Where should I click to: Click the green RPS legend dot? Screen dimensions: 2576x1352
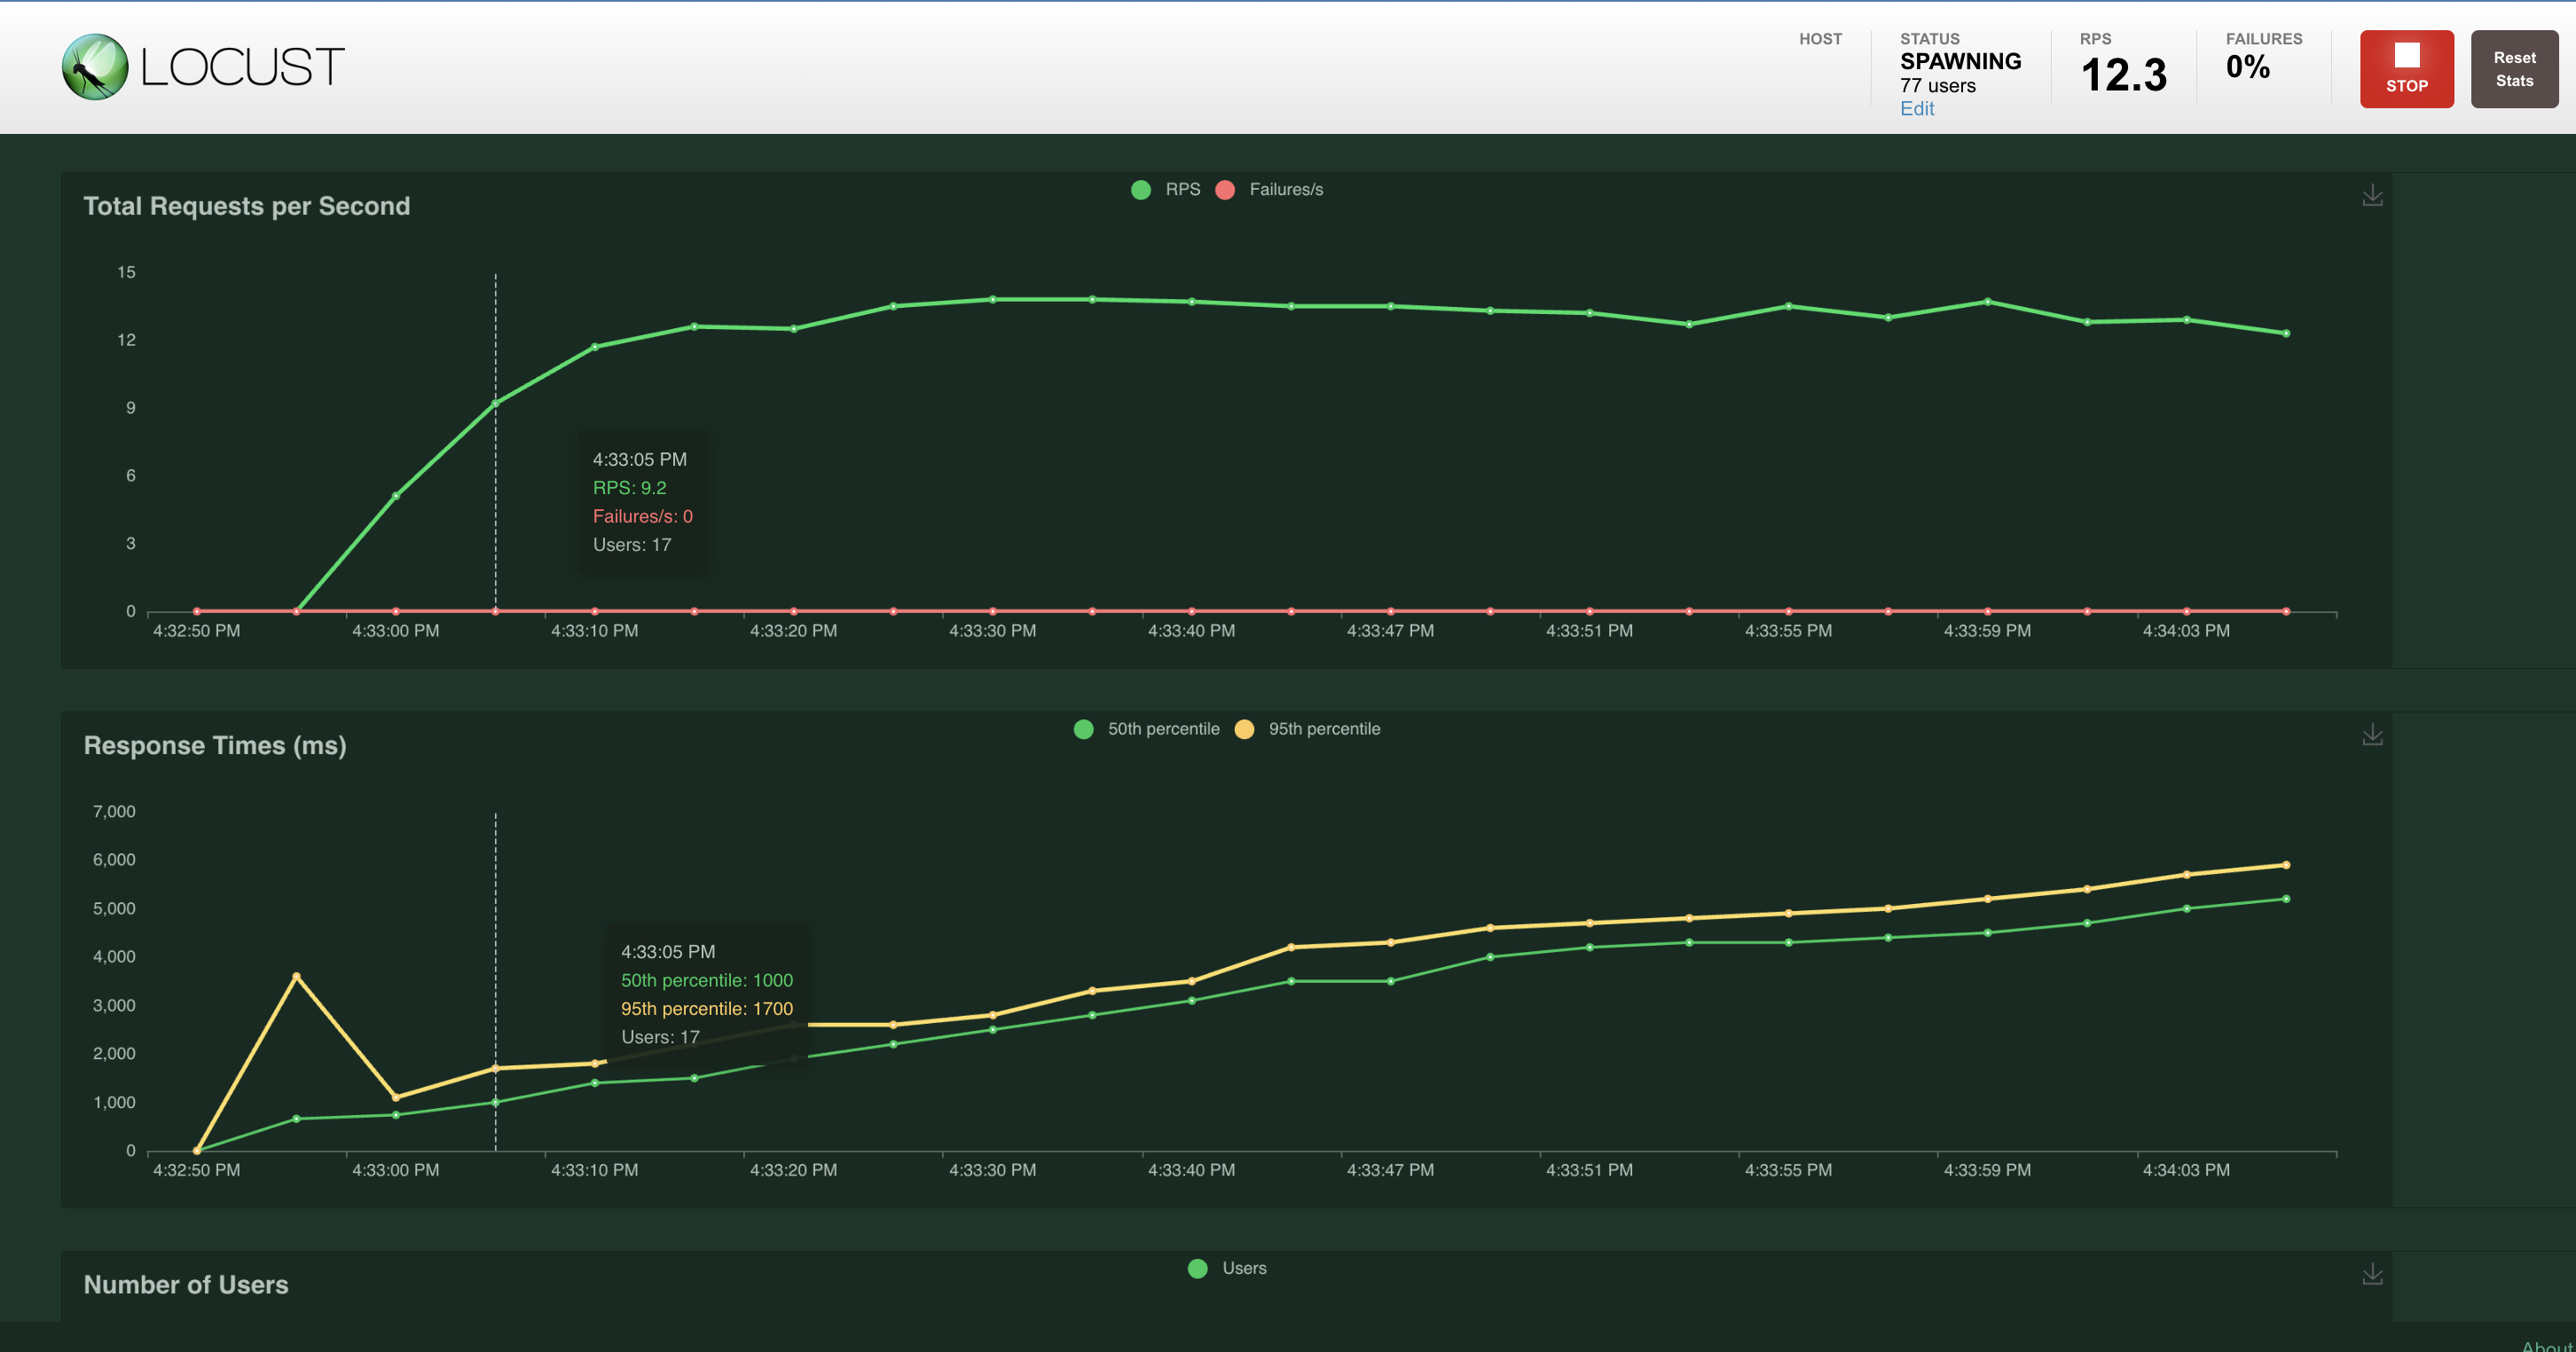[x=1140, y=190]
